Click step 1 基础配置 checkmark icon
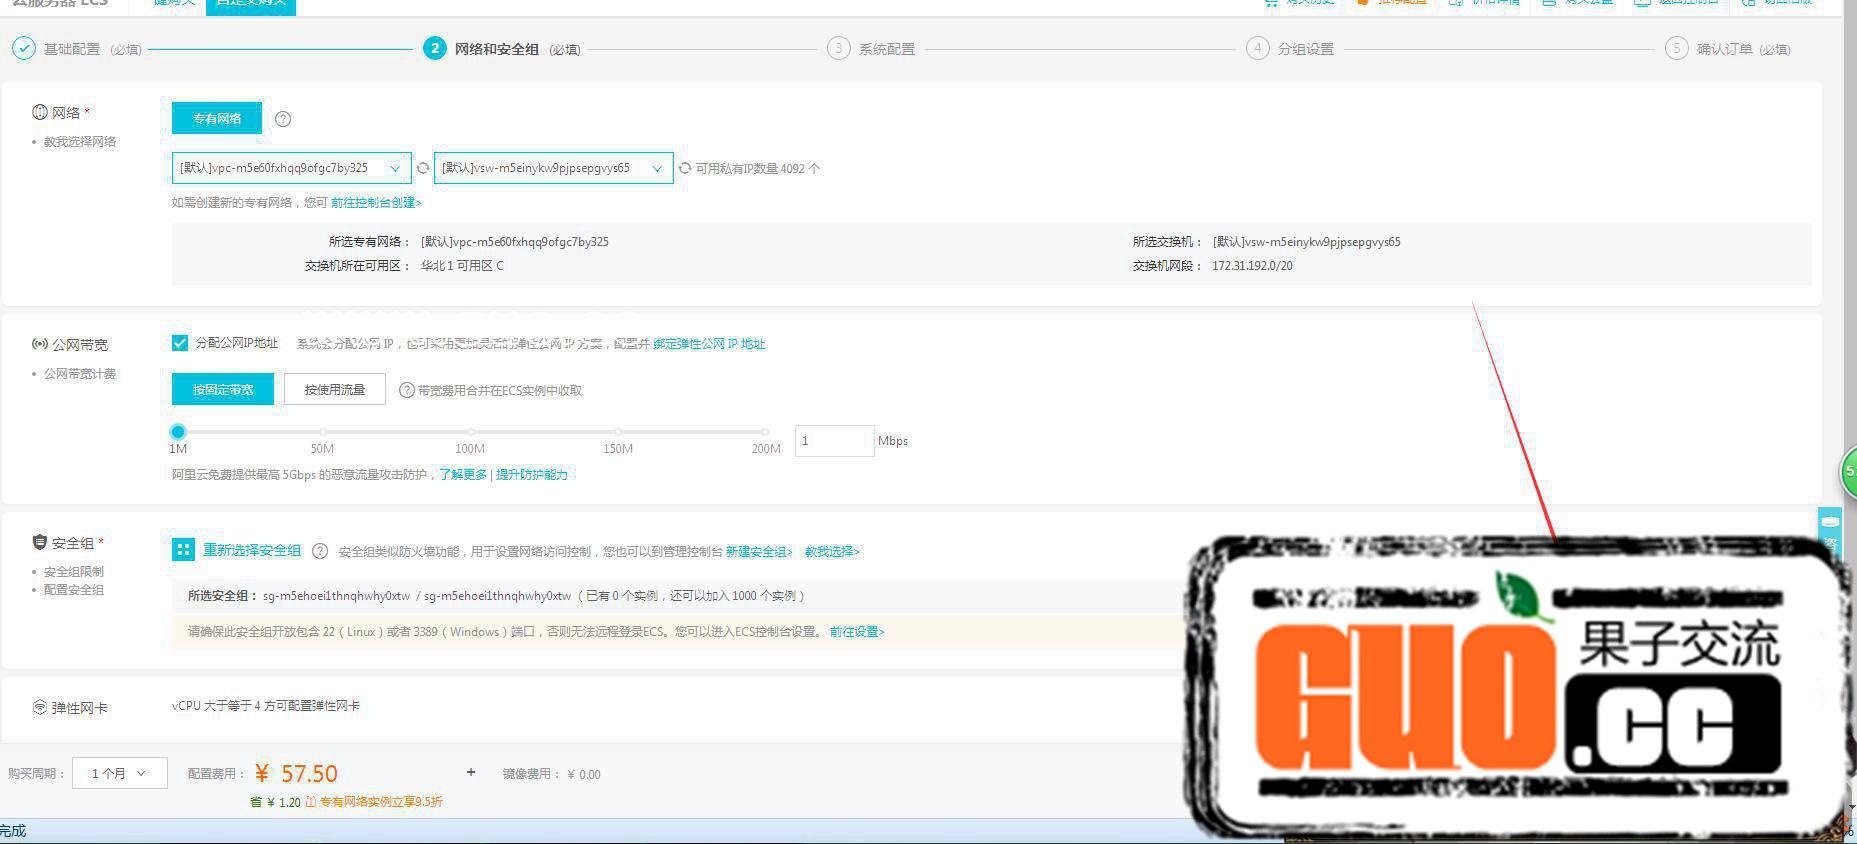The width and height of the screenshot is (1857, 844). [24, 48]
